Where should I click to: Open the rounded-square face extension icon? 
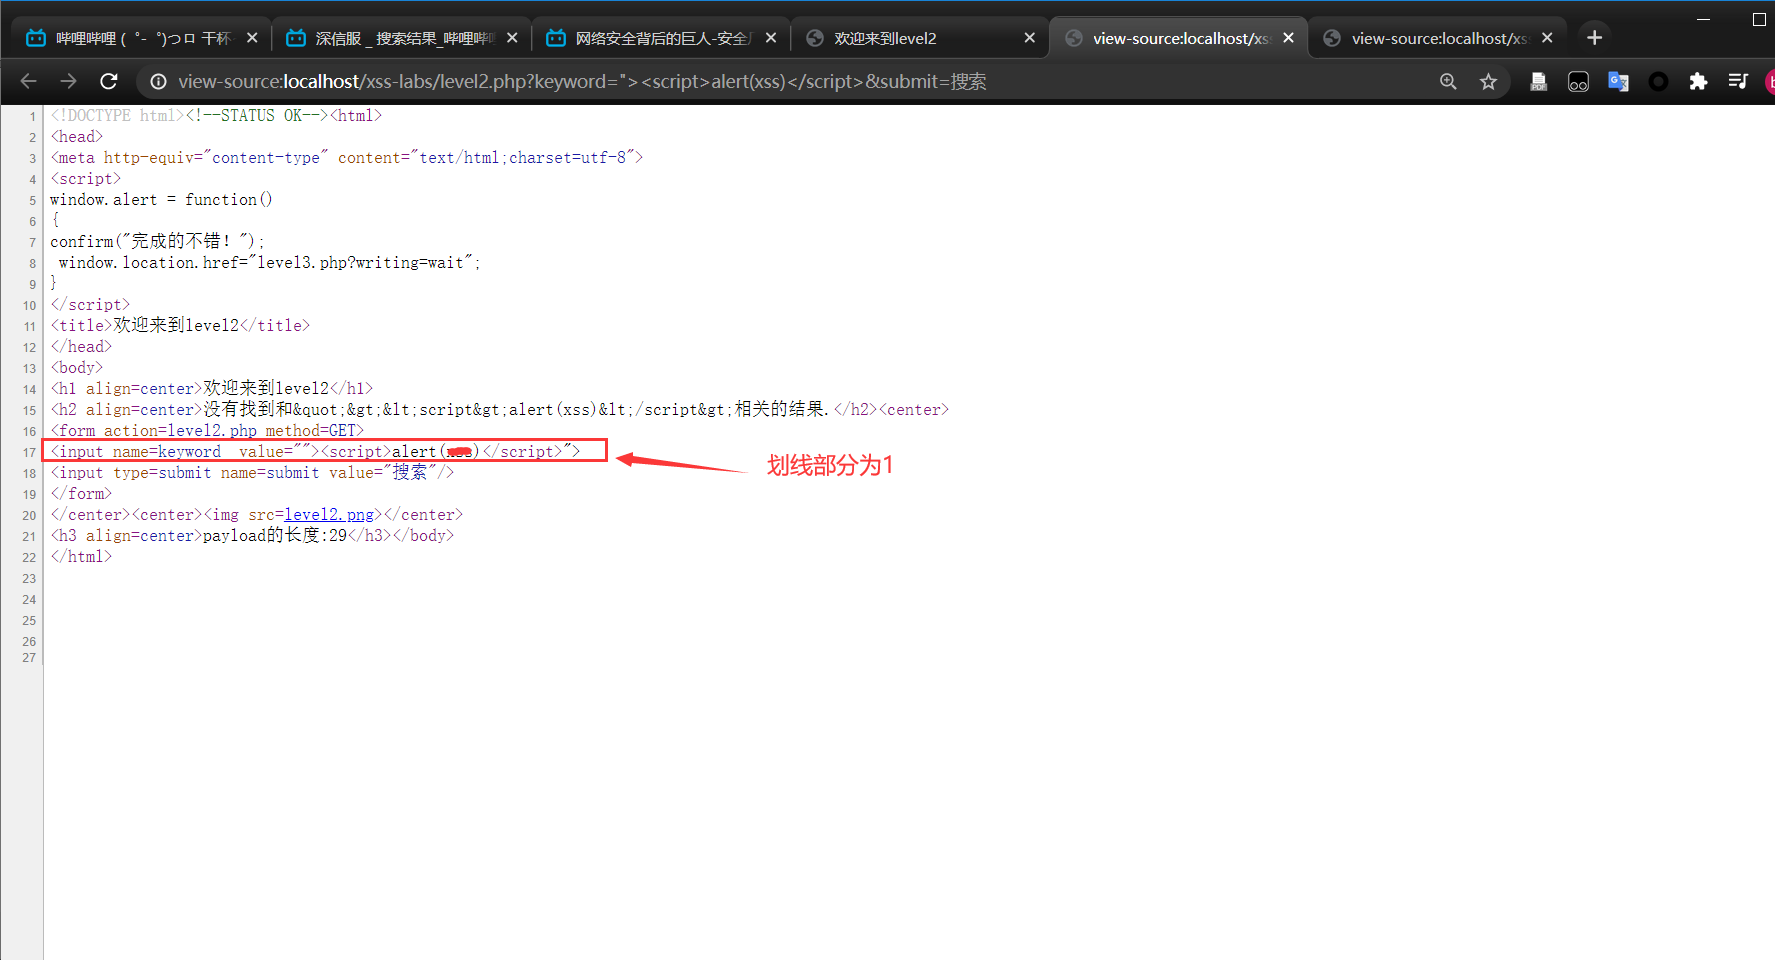[1578, 81]
